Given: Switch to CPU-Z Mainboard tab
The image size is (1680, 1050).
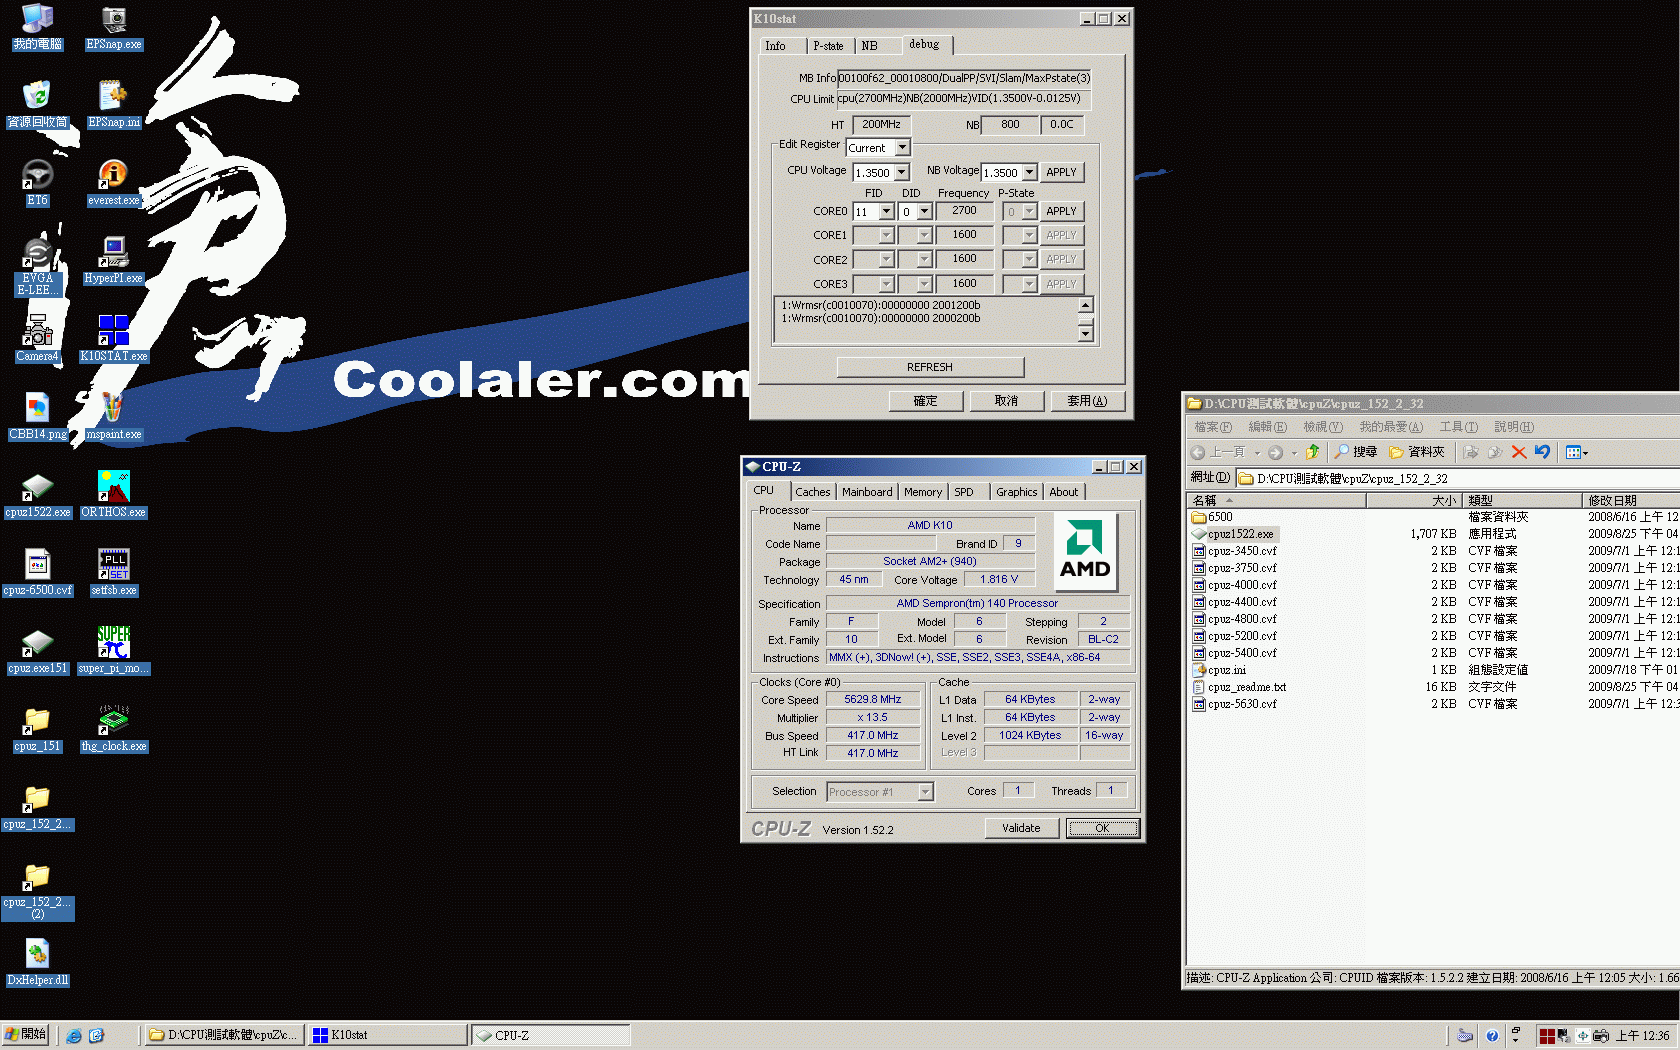Looking at the screenshot, I should click(867, 492).
